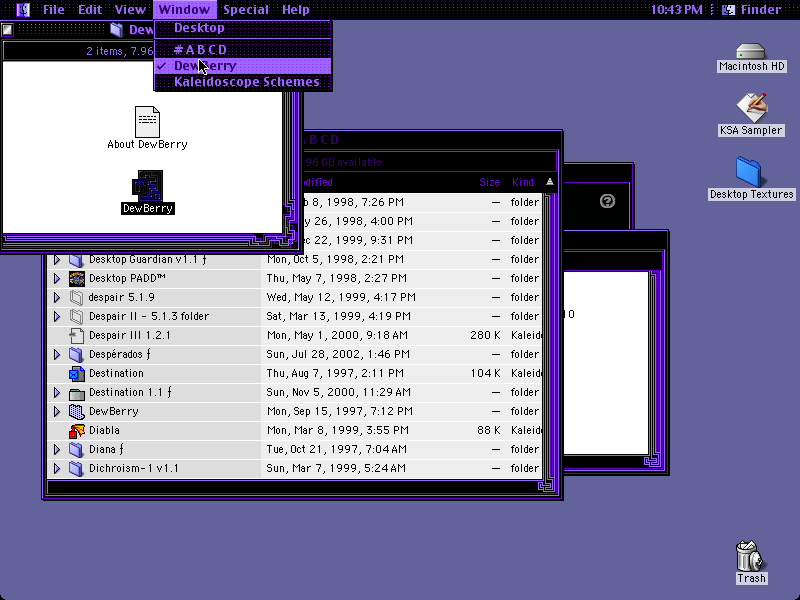
Task: Click the 10:43 PM menu bar clock
Action: tap(677, 9)
